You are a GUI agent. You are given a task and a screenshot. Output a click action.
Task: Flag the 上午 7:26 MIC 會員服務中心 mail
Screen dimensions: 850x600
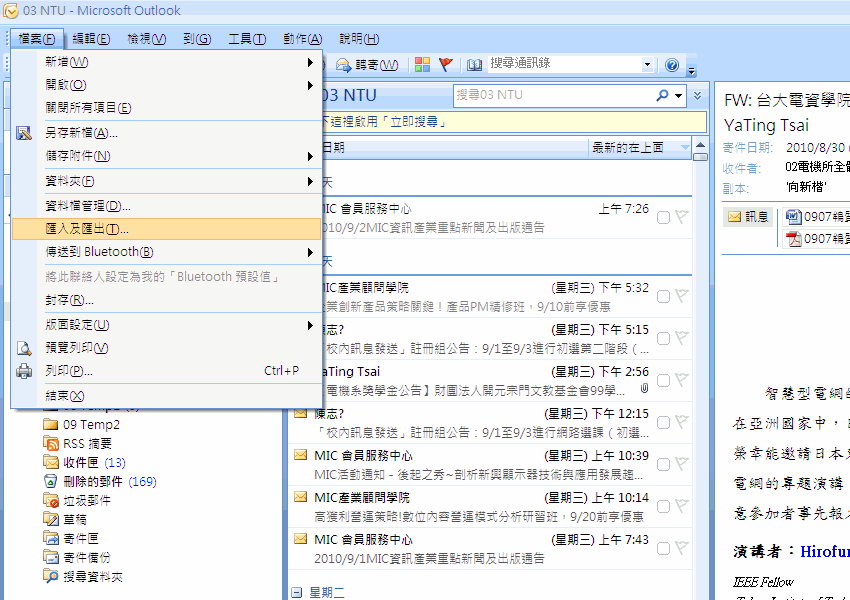click(x=682, y=216)
